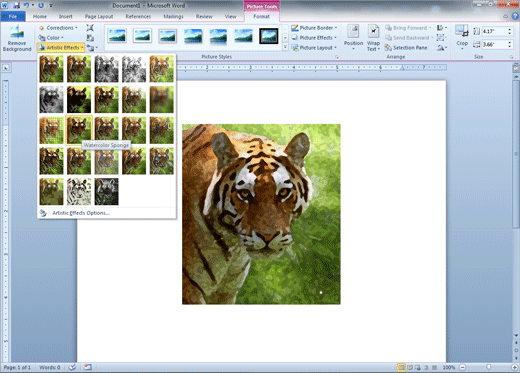The height and width of the screenshot is (373, 520).
Task: Select the last effect thumbnail, Glow Edges
Action: [x=106, y=191]
